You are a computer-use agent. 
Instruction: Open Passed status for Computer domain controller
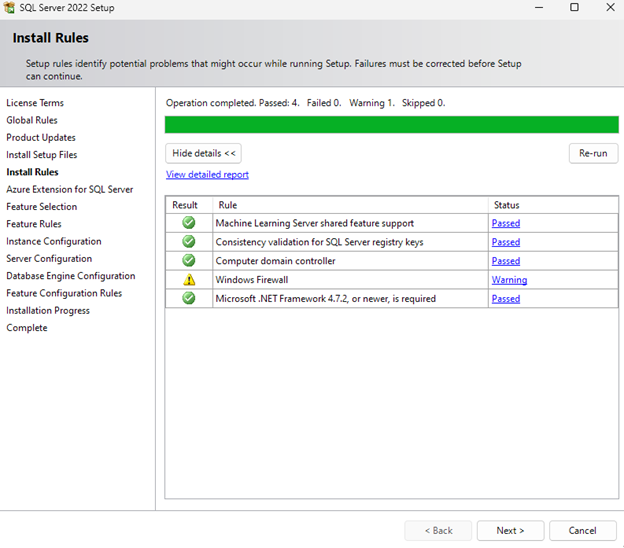(x=506, y=261)
